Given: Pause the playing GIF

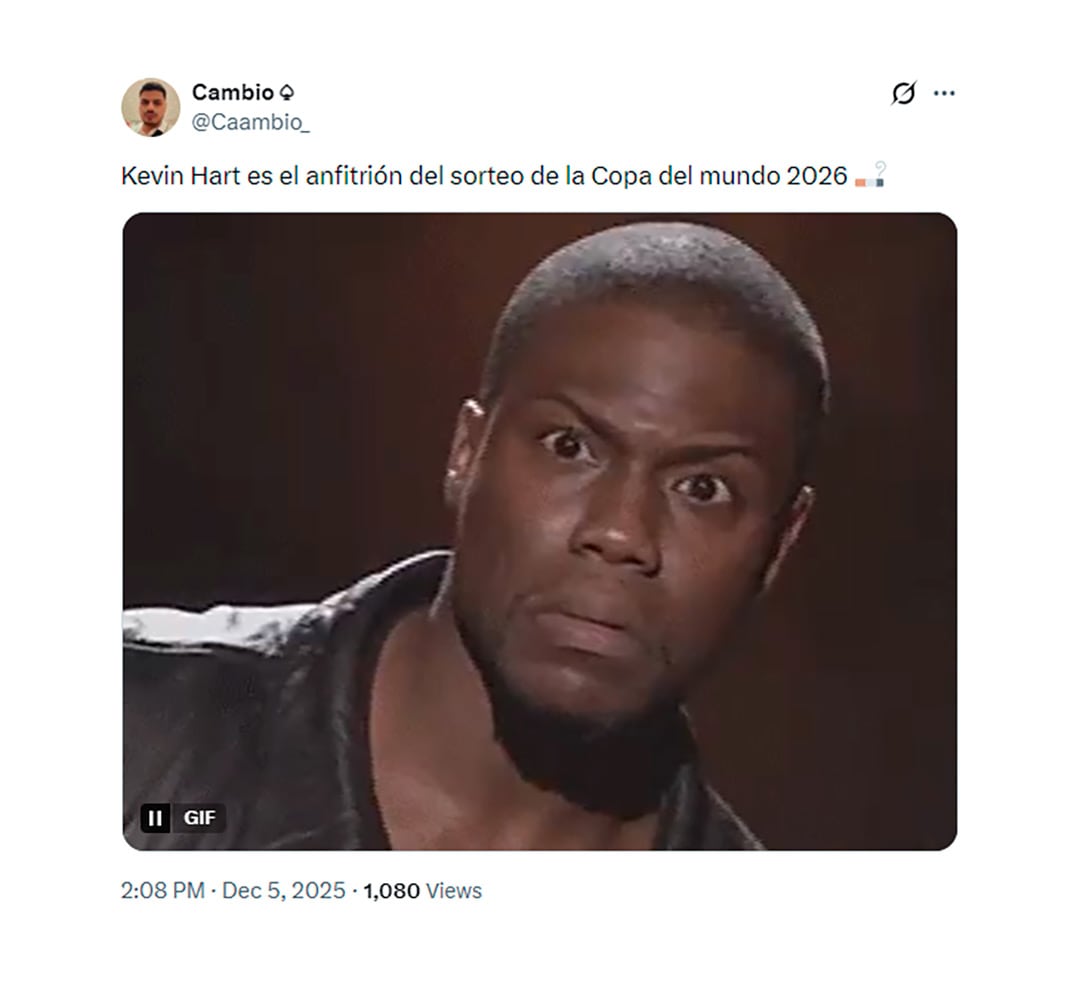Looking at the screenshot, I should pos(155,818).
